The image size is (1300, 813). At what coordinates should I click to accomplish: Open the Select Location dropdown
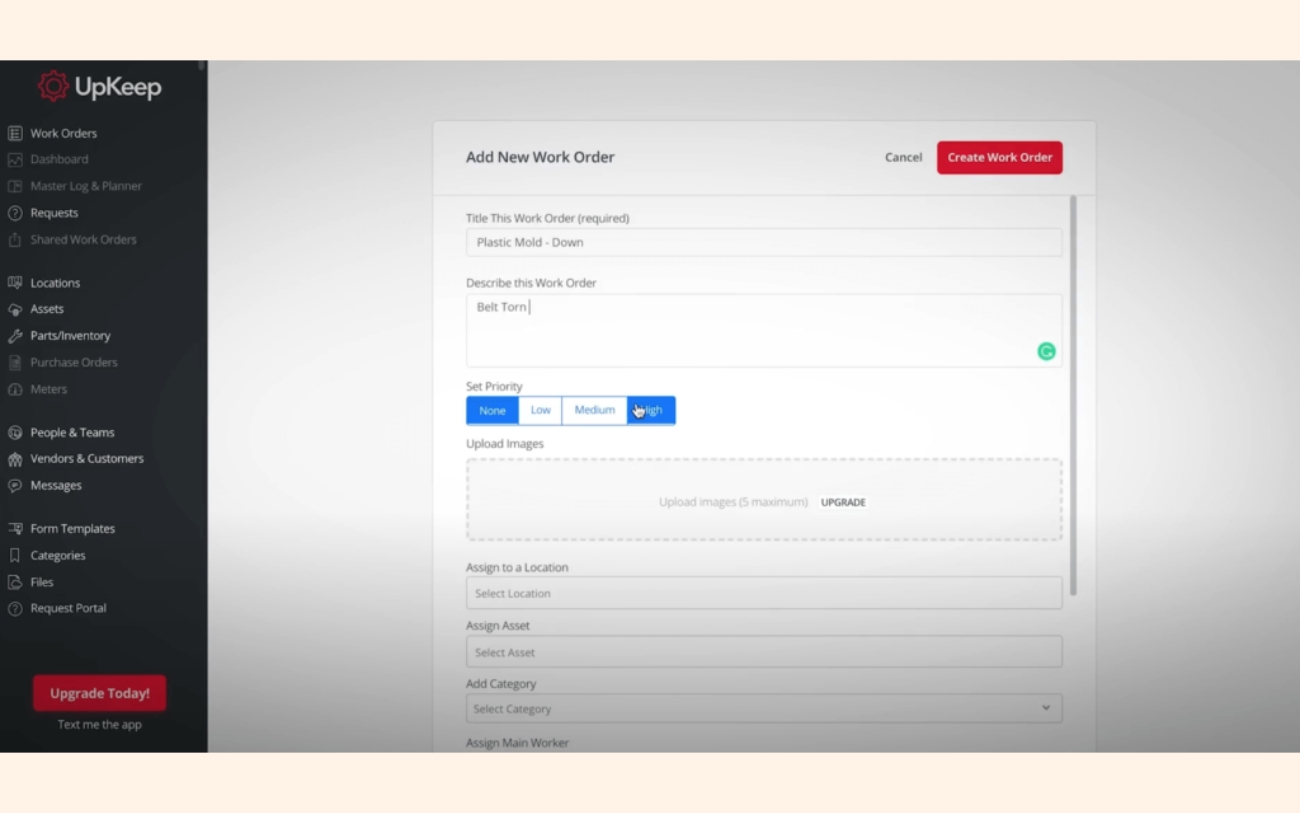(763, 593)
